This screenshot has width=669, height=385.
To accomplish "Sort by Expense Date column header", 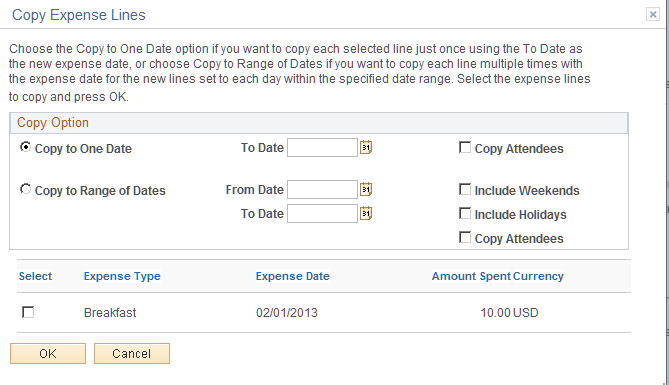I will (293, 276).
